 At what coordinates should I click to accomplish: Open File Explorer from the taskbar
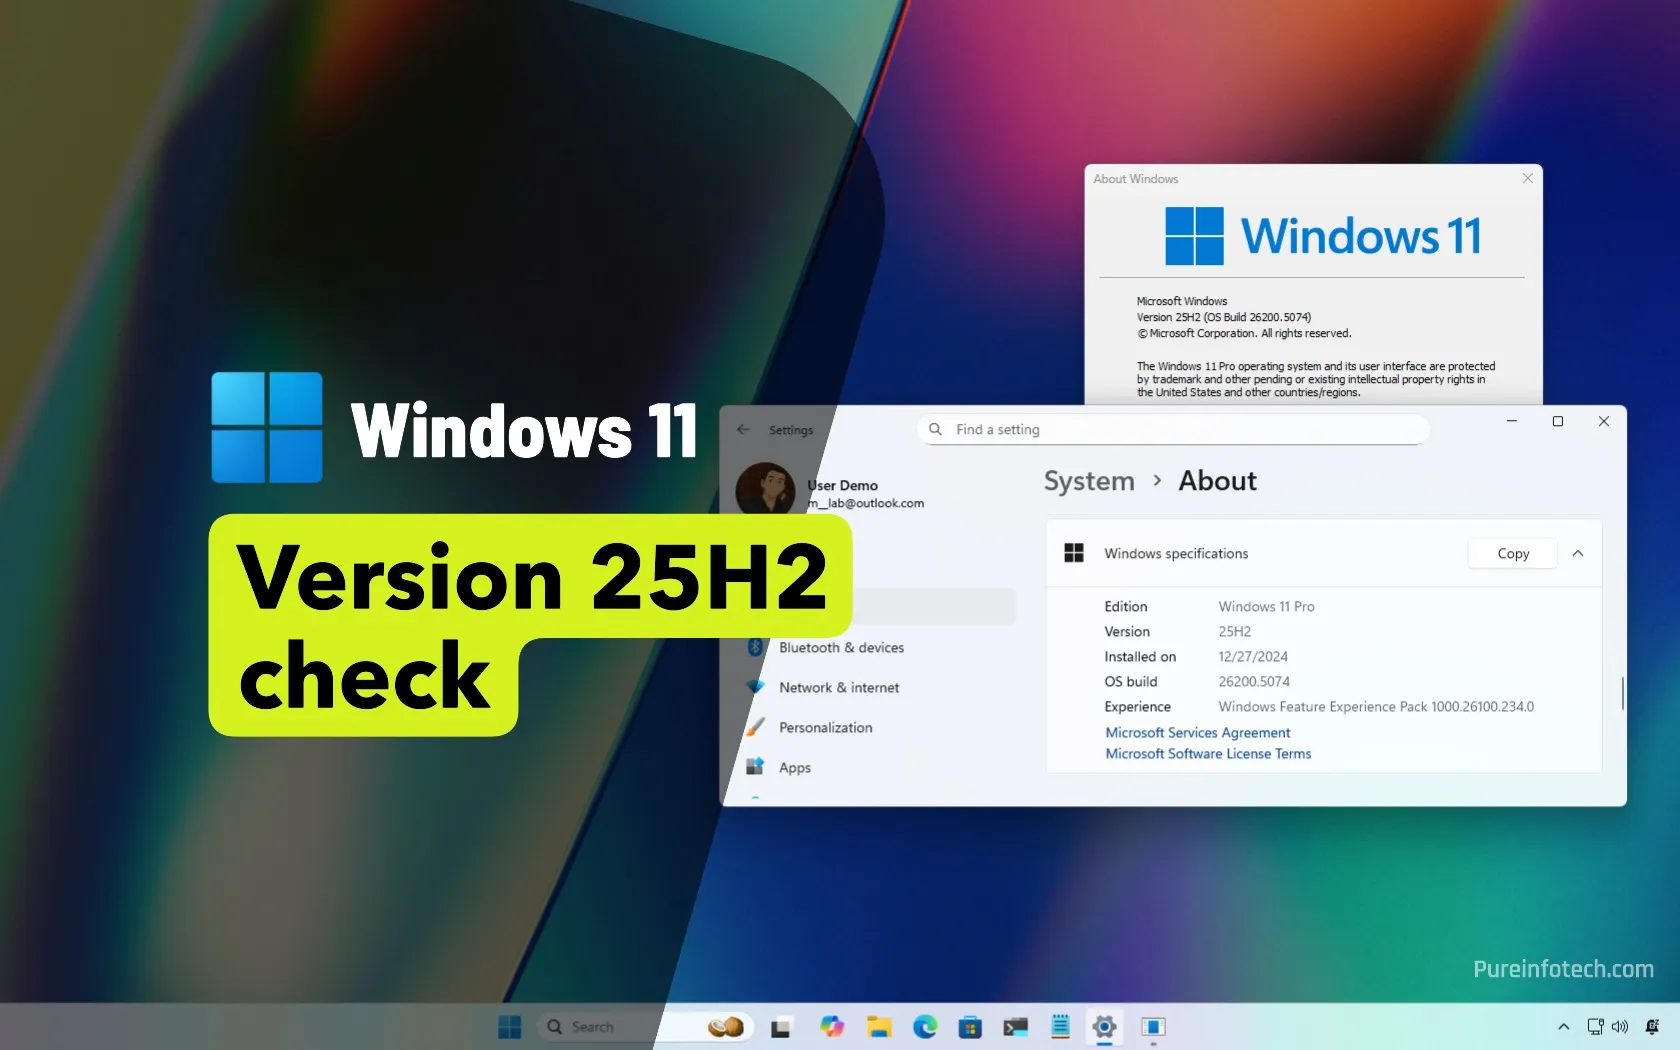pyautogui.click(x=879, y=1026)
